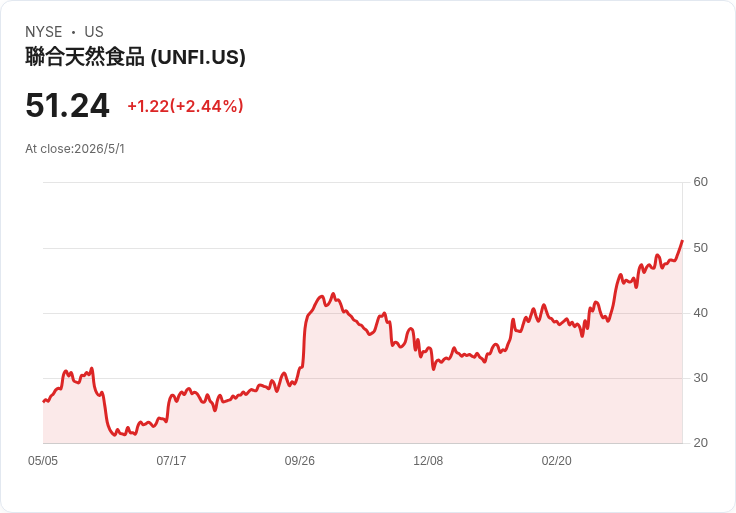Click the 50 price axis label

coord(700,247)
